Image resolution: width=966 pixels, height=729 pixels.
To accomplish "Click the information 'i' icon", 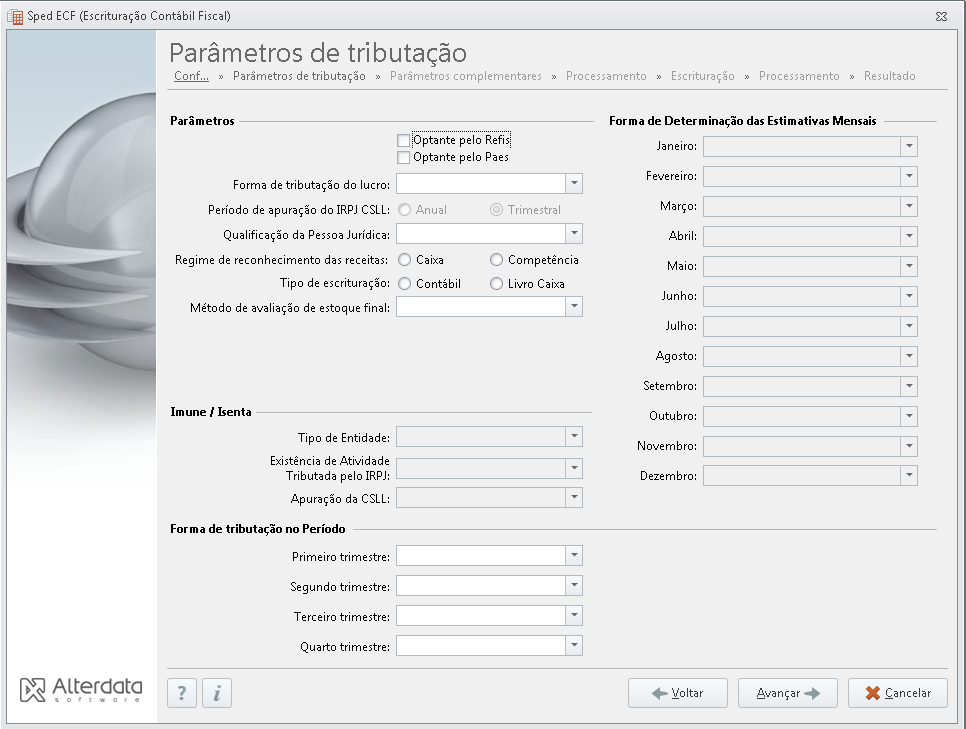I will coord(217,693).
